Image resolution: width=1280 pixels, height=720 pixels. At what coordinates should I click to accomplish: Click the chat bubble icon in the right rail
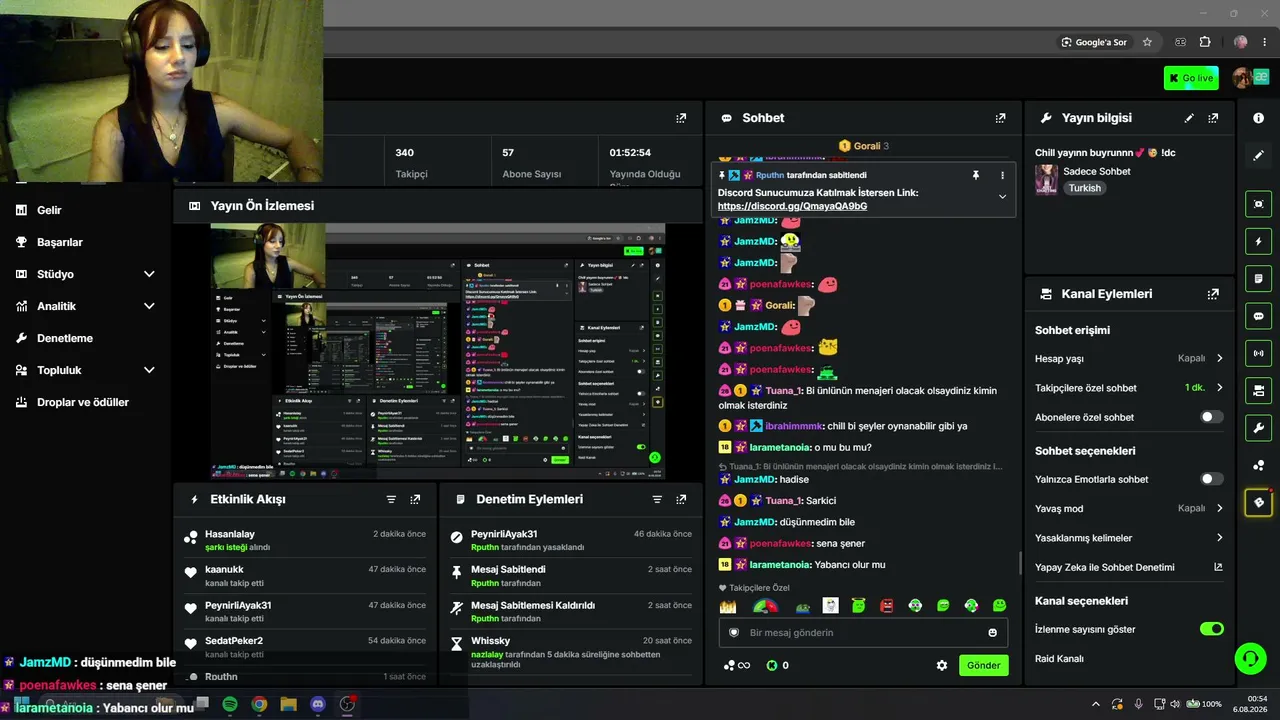(1258, 316)
